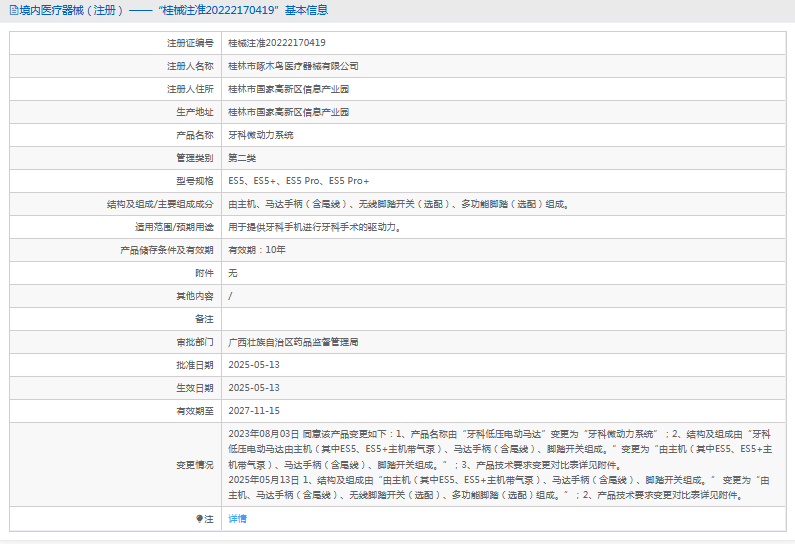This screenshot has height=544, width=795.
Task: Select the management class value 第二类
Action: (242, 158)
